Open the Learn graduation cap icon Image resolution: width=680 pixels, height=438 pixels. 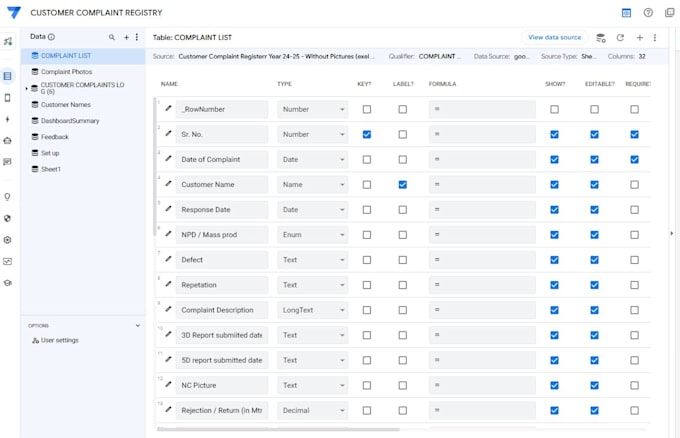7,283
